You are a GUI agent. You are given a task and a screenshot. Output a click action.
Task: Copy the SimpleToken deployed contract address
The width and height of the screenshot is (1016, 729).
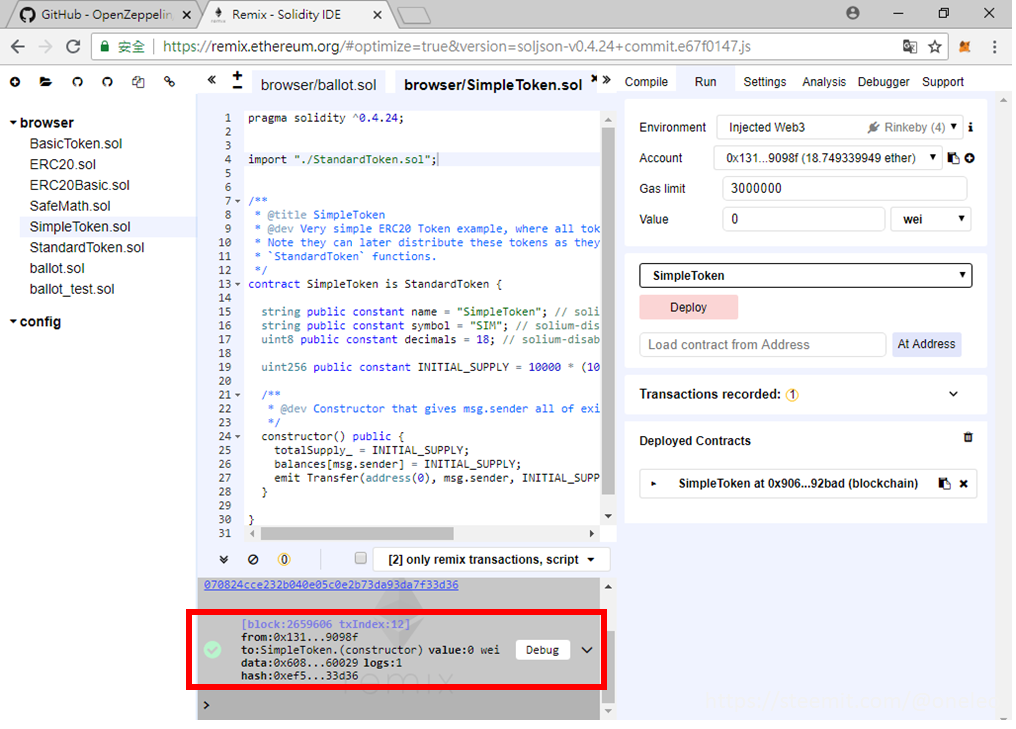945,483
